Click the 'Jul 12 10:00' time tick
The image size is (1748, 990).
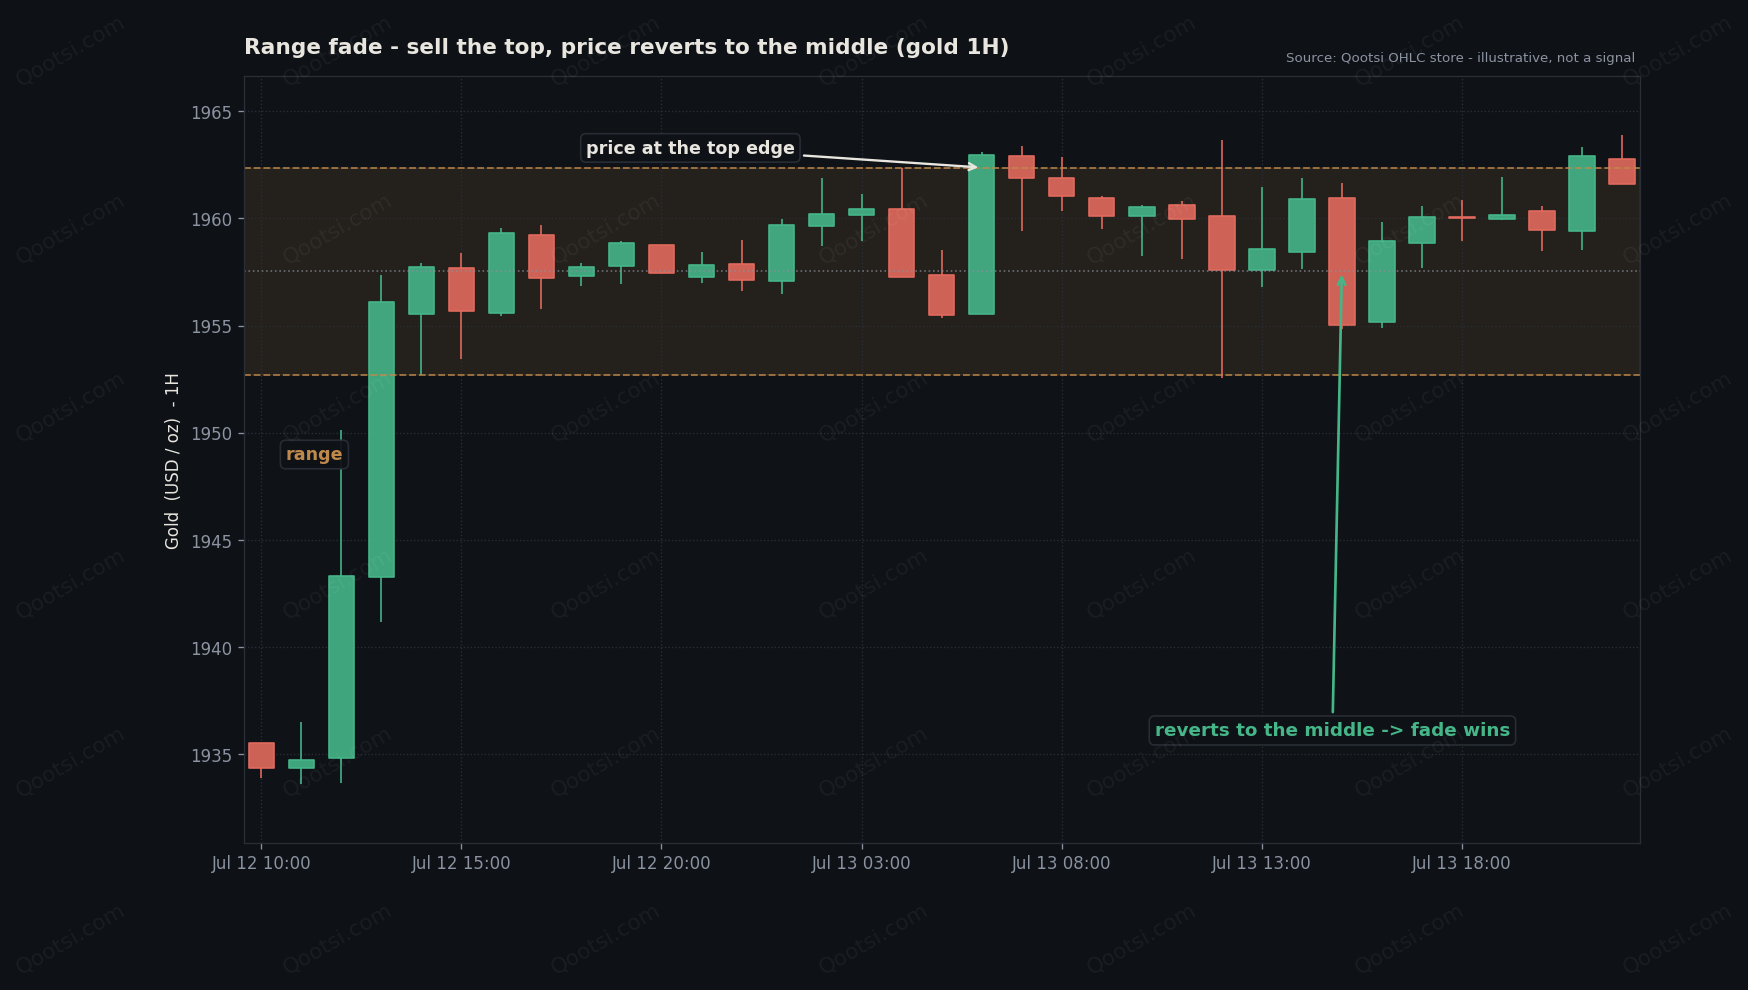point(261,863)
